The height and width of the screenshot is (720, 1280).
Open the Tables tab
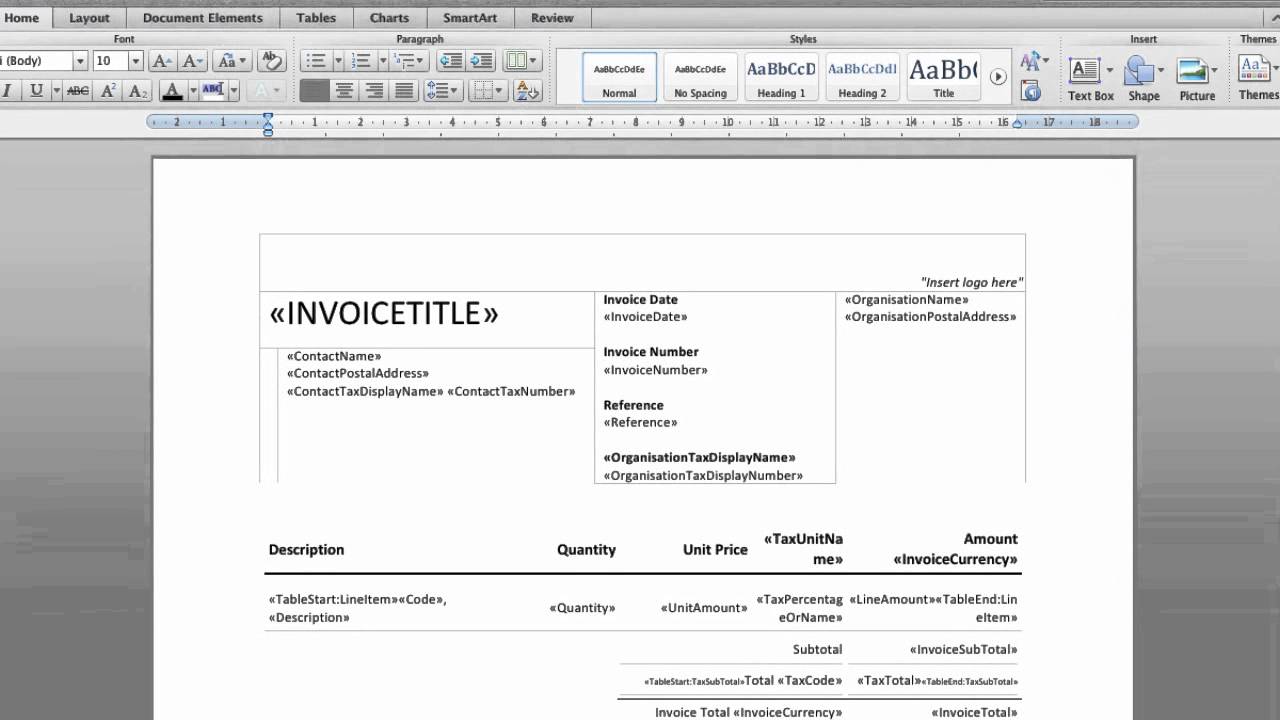pos(316,18)
